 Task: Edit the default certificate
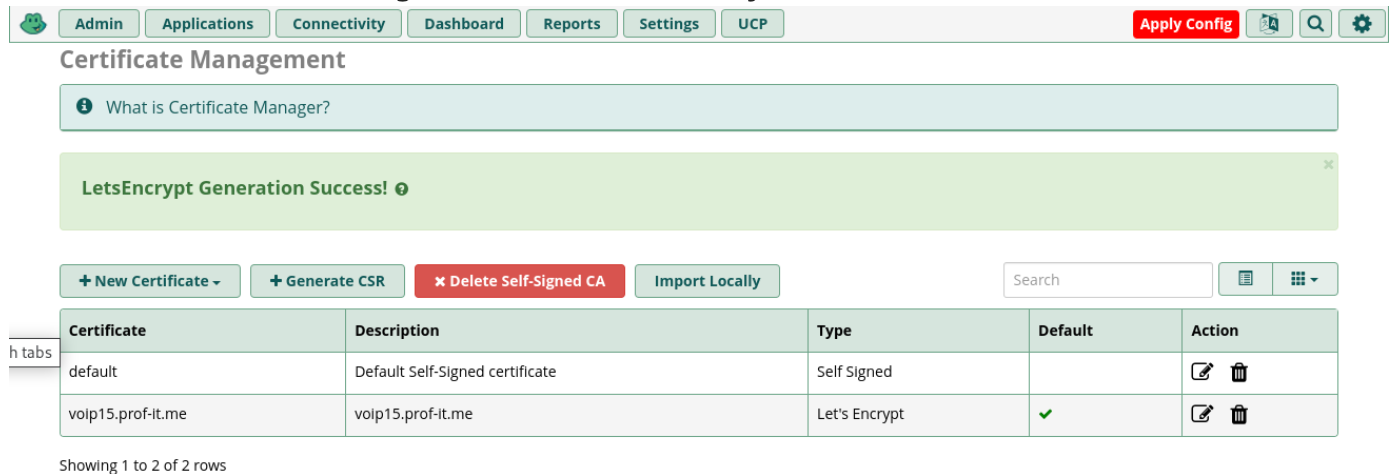pyautogui.click(x=1202, y=372)
